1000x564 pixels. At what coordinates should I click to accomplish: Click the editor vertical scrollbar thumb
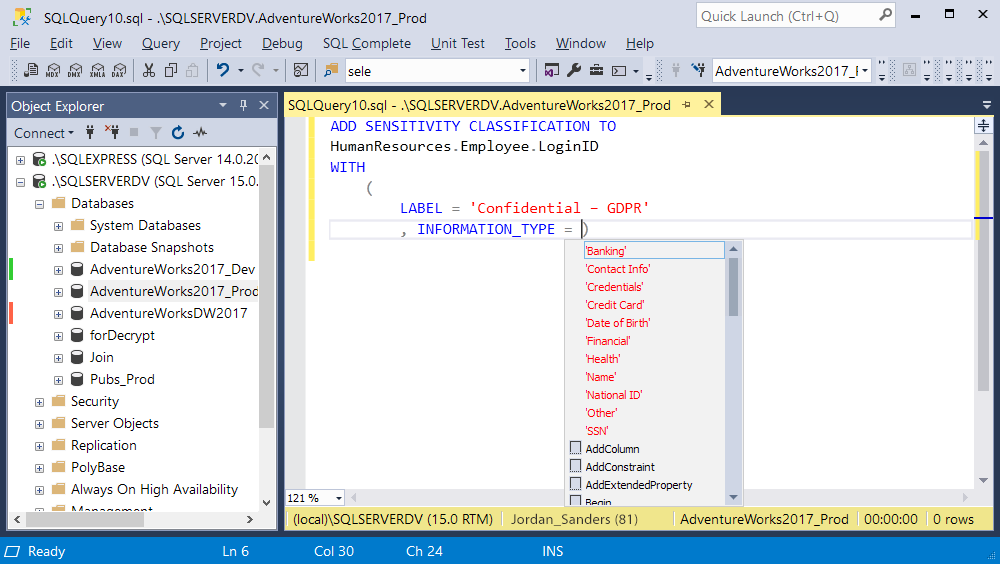pyautogui.click(x=983, y=271)
